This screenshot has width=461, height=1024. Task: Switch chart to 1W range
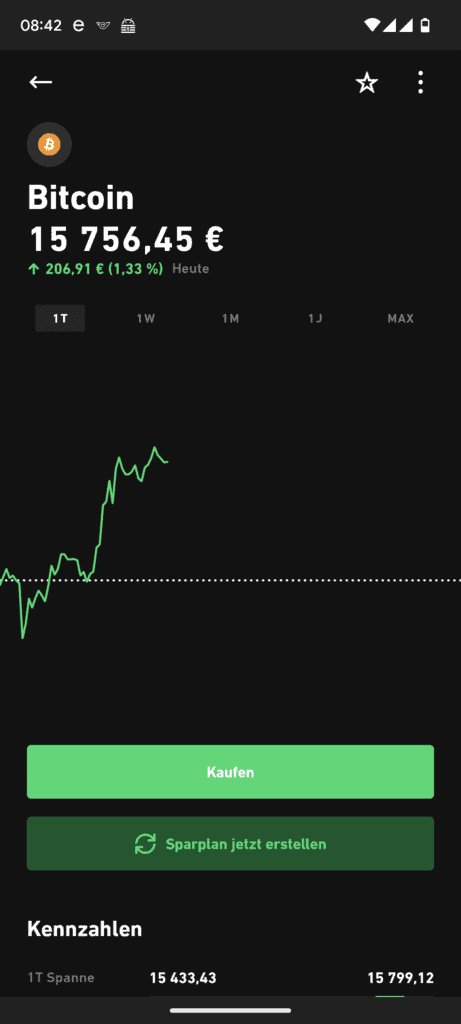point(146,319)
